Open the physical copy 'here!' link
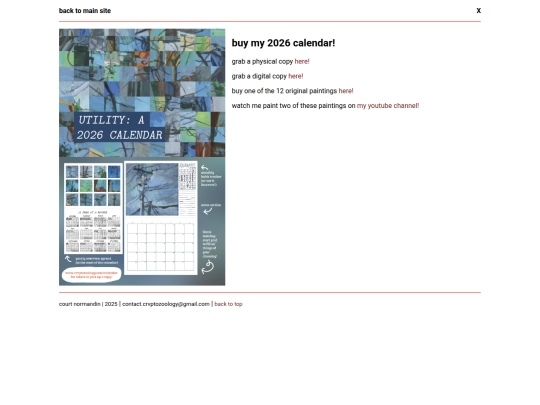 coord(302,62)
